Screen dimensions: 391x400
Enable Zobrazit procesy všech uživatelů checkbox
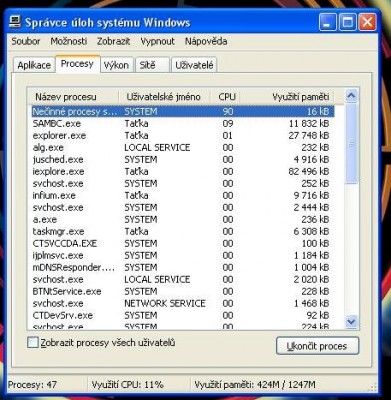coord(33,342)
